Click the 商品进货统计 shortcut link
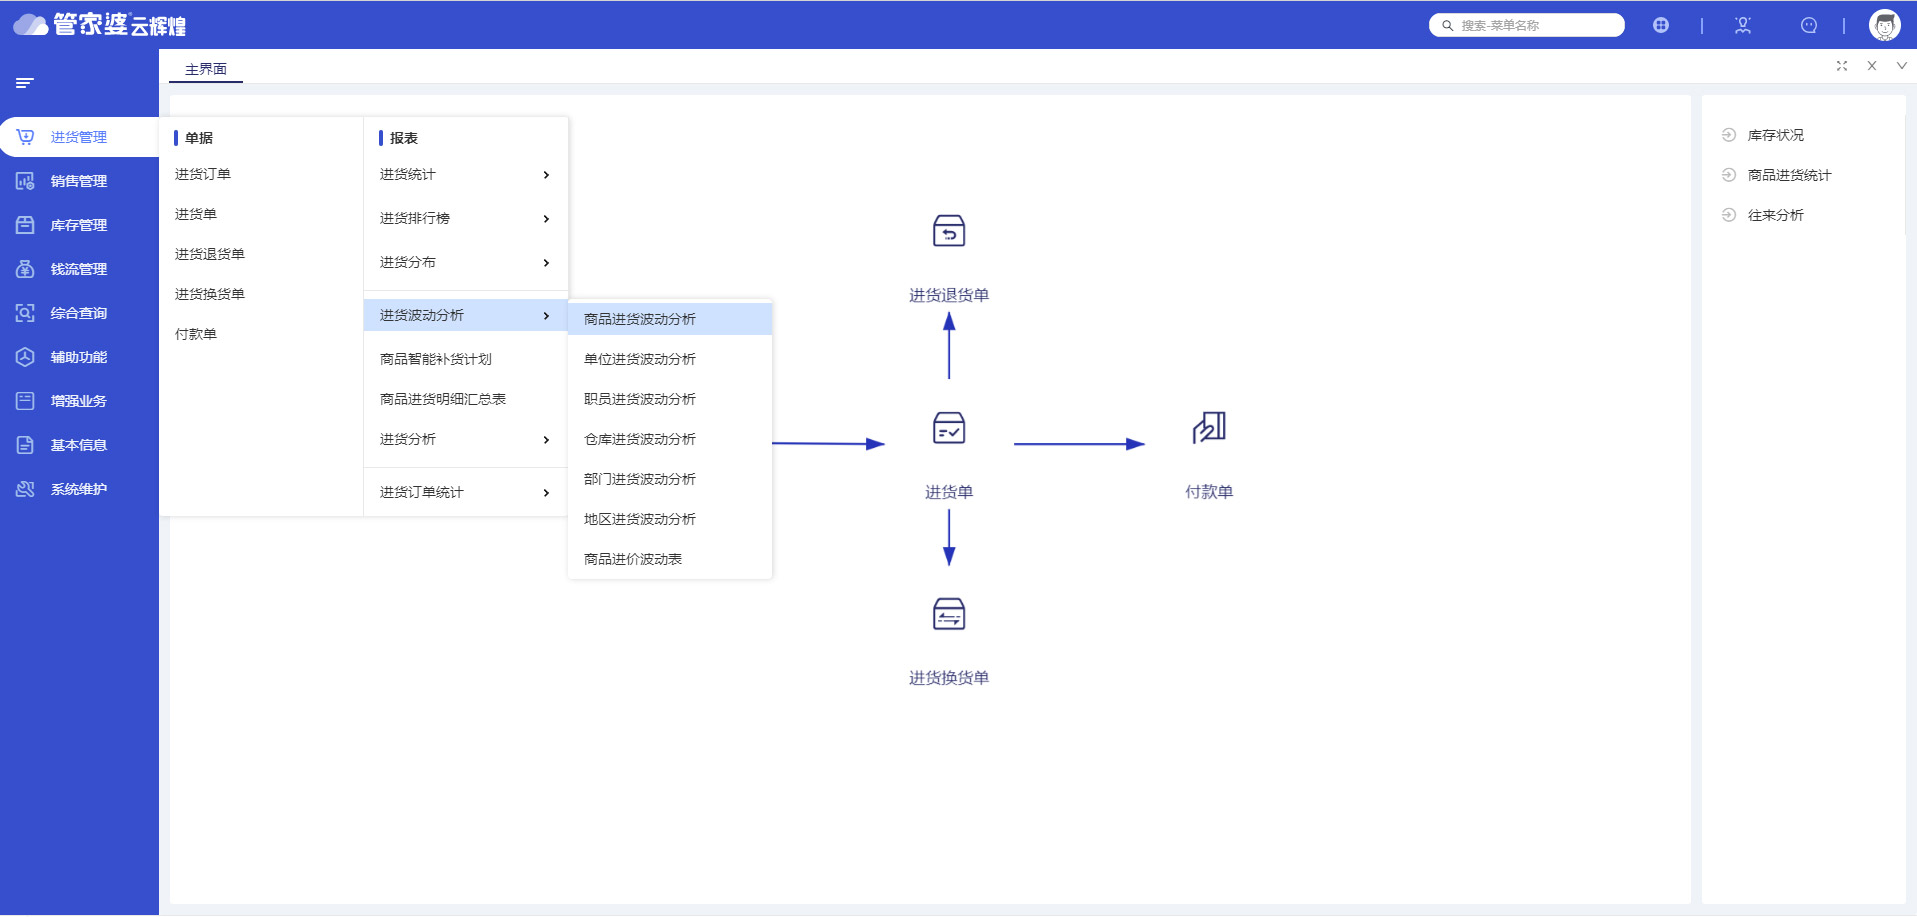1917x917 pixels. (1790, 175)
